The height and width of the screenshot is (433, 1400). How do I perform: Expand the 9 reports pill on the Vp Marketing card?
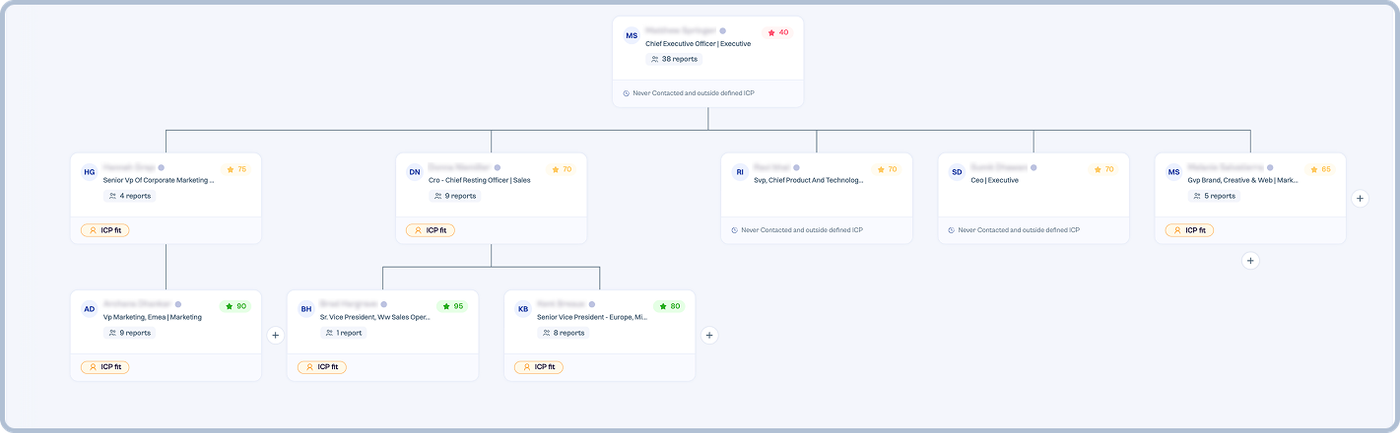[130, 333]
